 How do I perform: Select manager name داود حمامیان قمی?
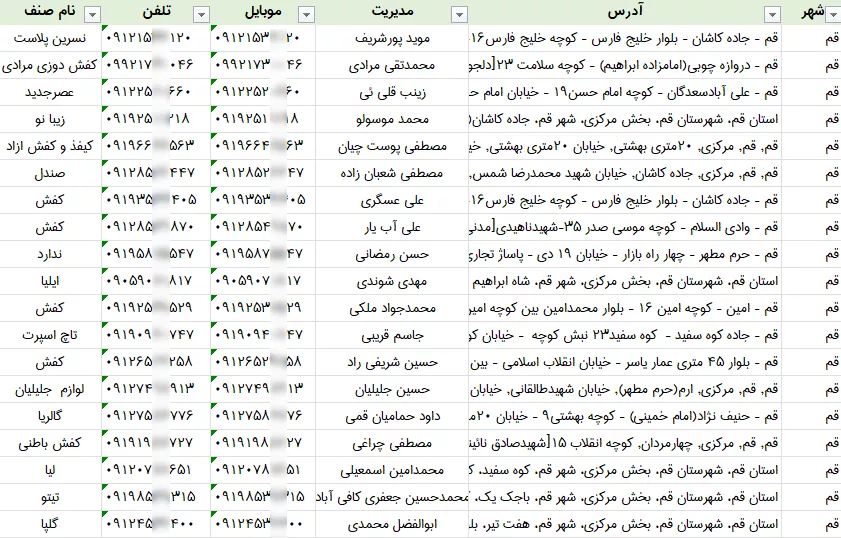[x=392, y=416]
